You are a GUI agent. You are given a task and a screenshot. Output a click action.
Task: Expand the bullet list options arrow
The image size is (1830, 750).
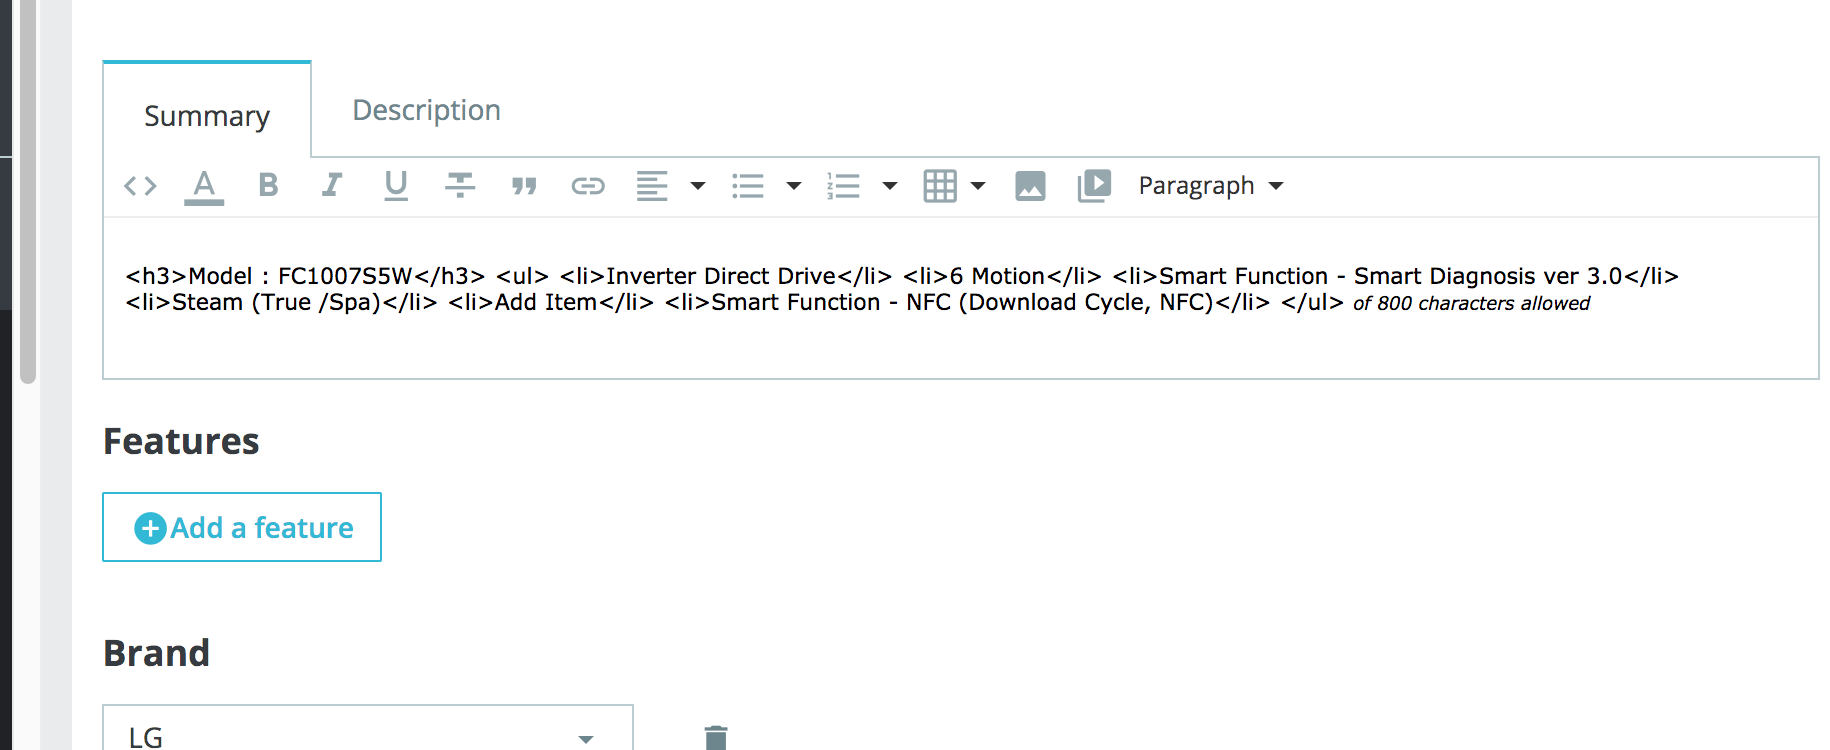tap(794, 186)
